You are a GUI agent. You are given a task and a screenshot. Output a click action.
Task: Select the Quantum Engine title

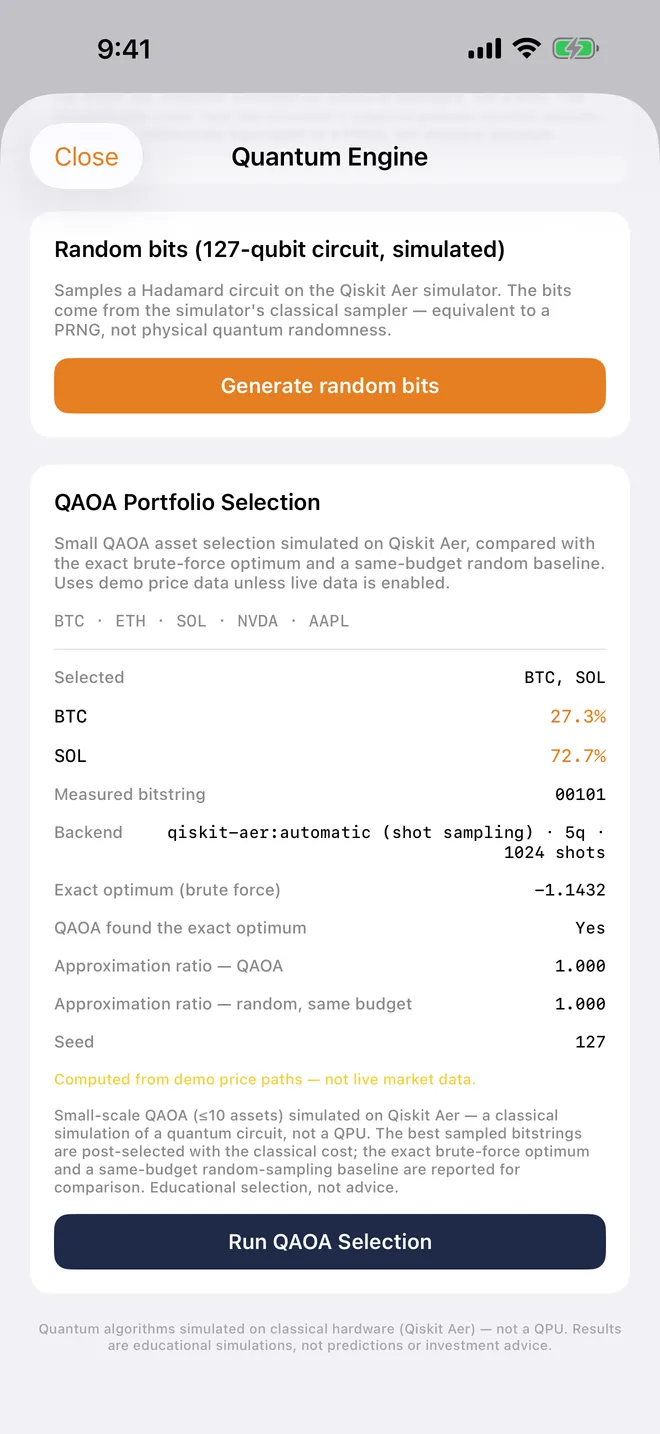tap(330, 157)
